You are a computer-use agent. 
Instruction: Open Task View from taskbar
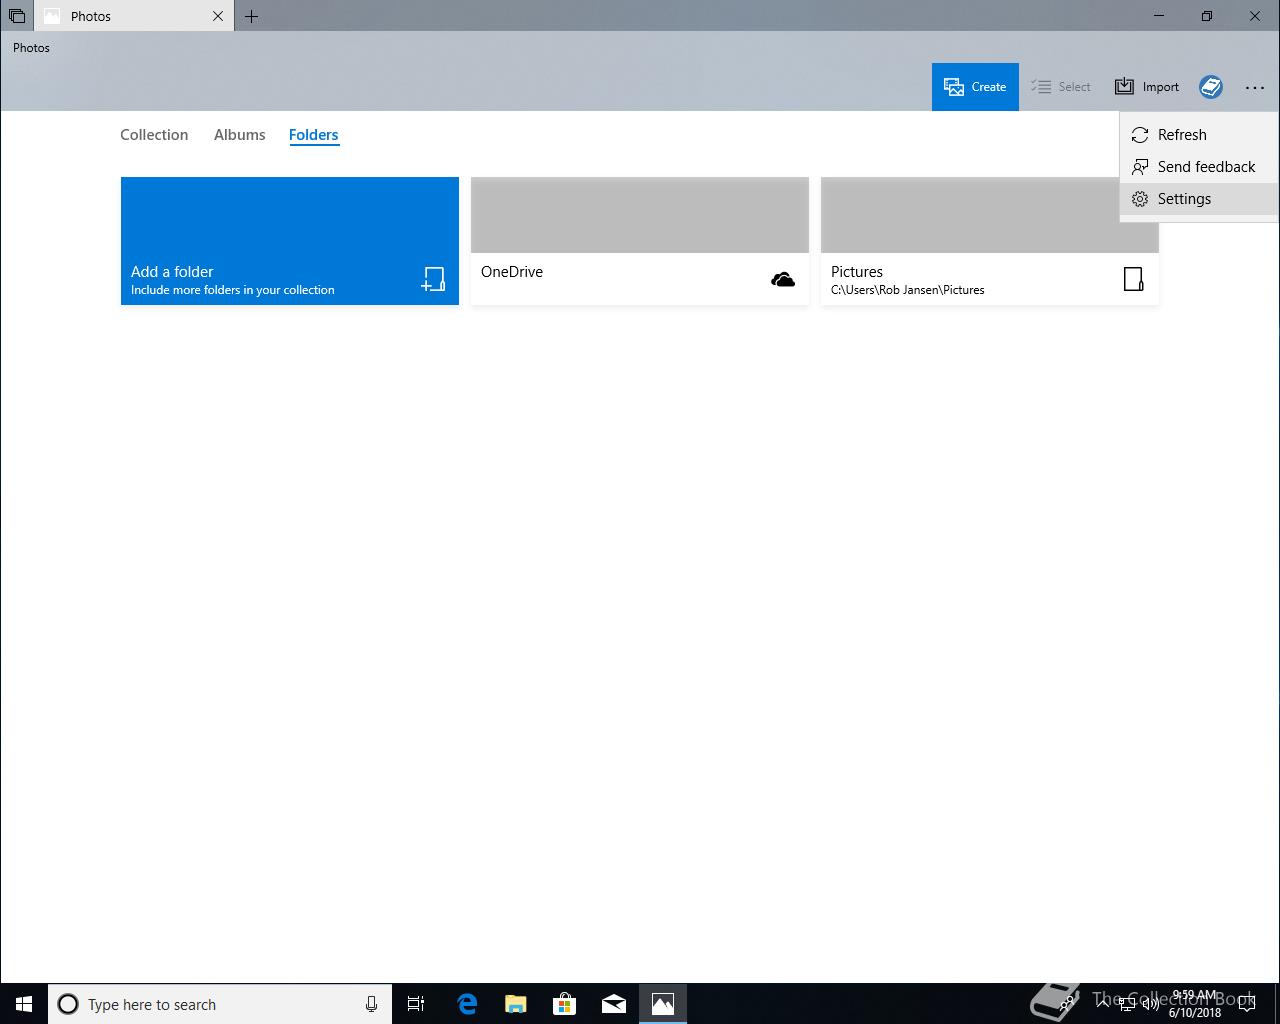pyautogui.click(x=416, y=1004)
